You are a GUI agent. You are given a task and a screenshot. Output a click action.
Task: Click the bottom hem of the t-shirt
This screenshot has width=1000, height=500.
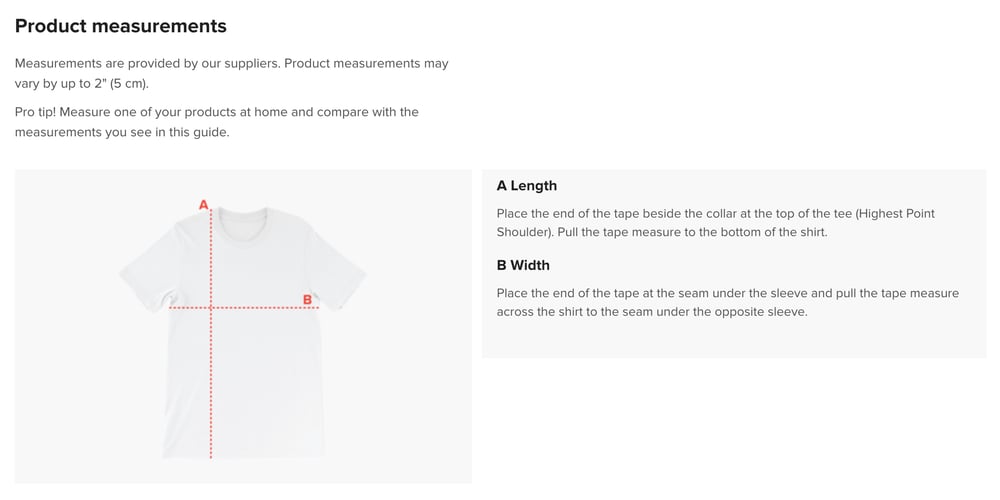click(245, 455)
